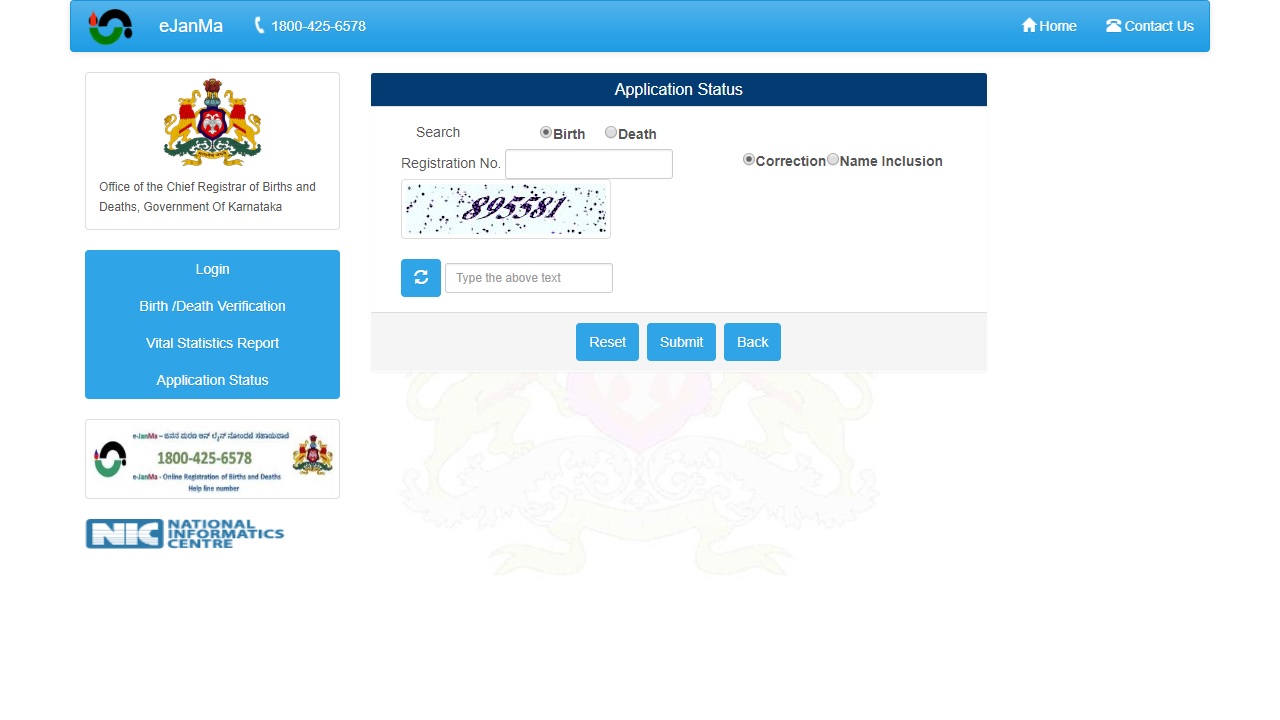The image size is (1280, 720).
Task: Refresh the captcha image
Action: click(x=420, y=277)
